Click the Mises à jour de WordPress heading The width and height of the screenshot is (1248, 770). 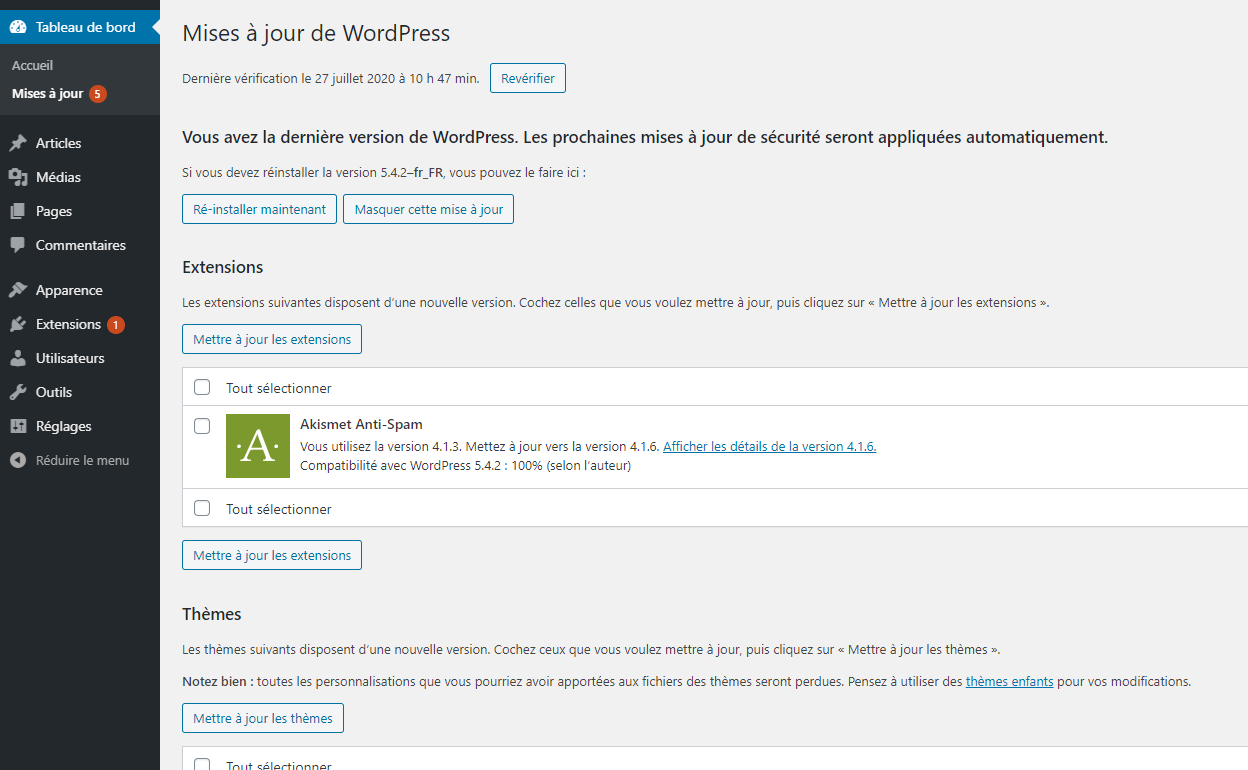coord(316,33)
